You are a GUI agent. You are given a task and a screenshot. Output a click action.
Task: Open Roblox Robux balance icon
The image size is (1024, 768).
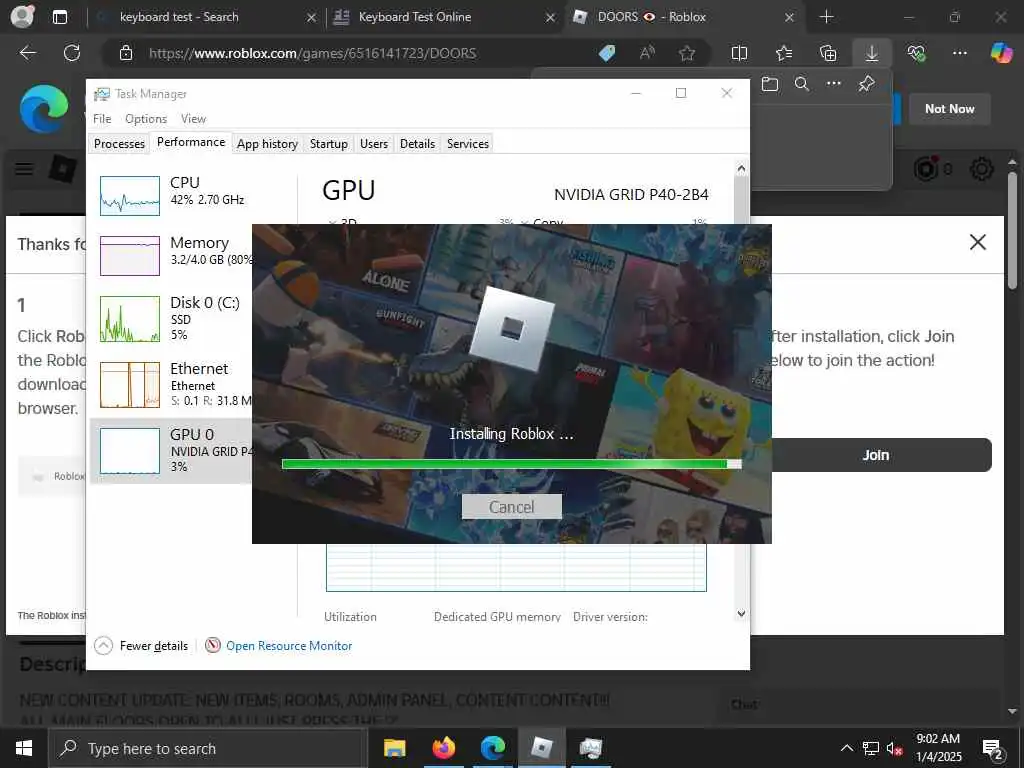926,169
